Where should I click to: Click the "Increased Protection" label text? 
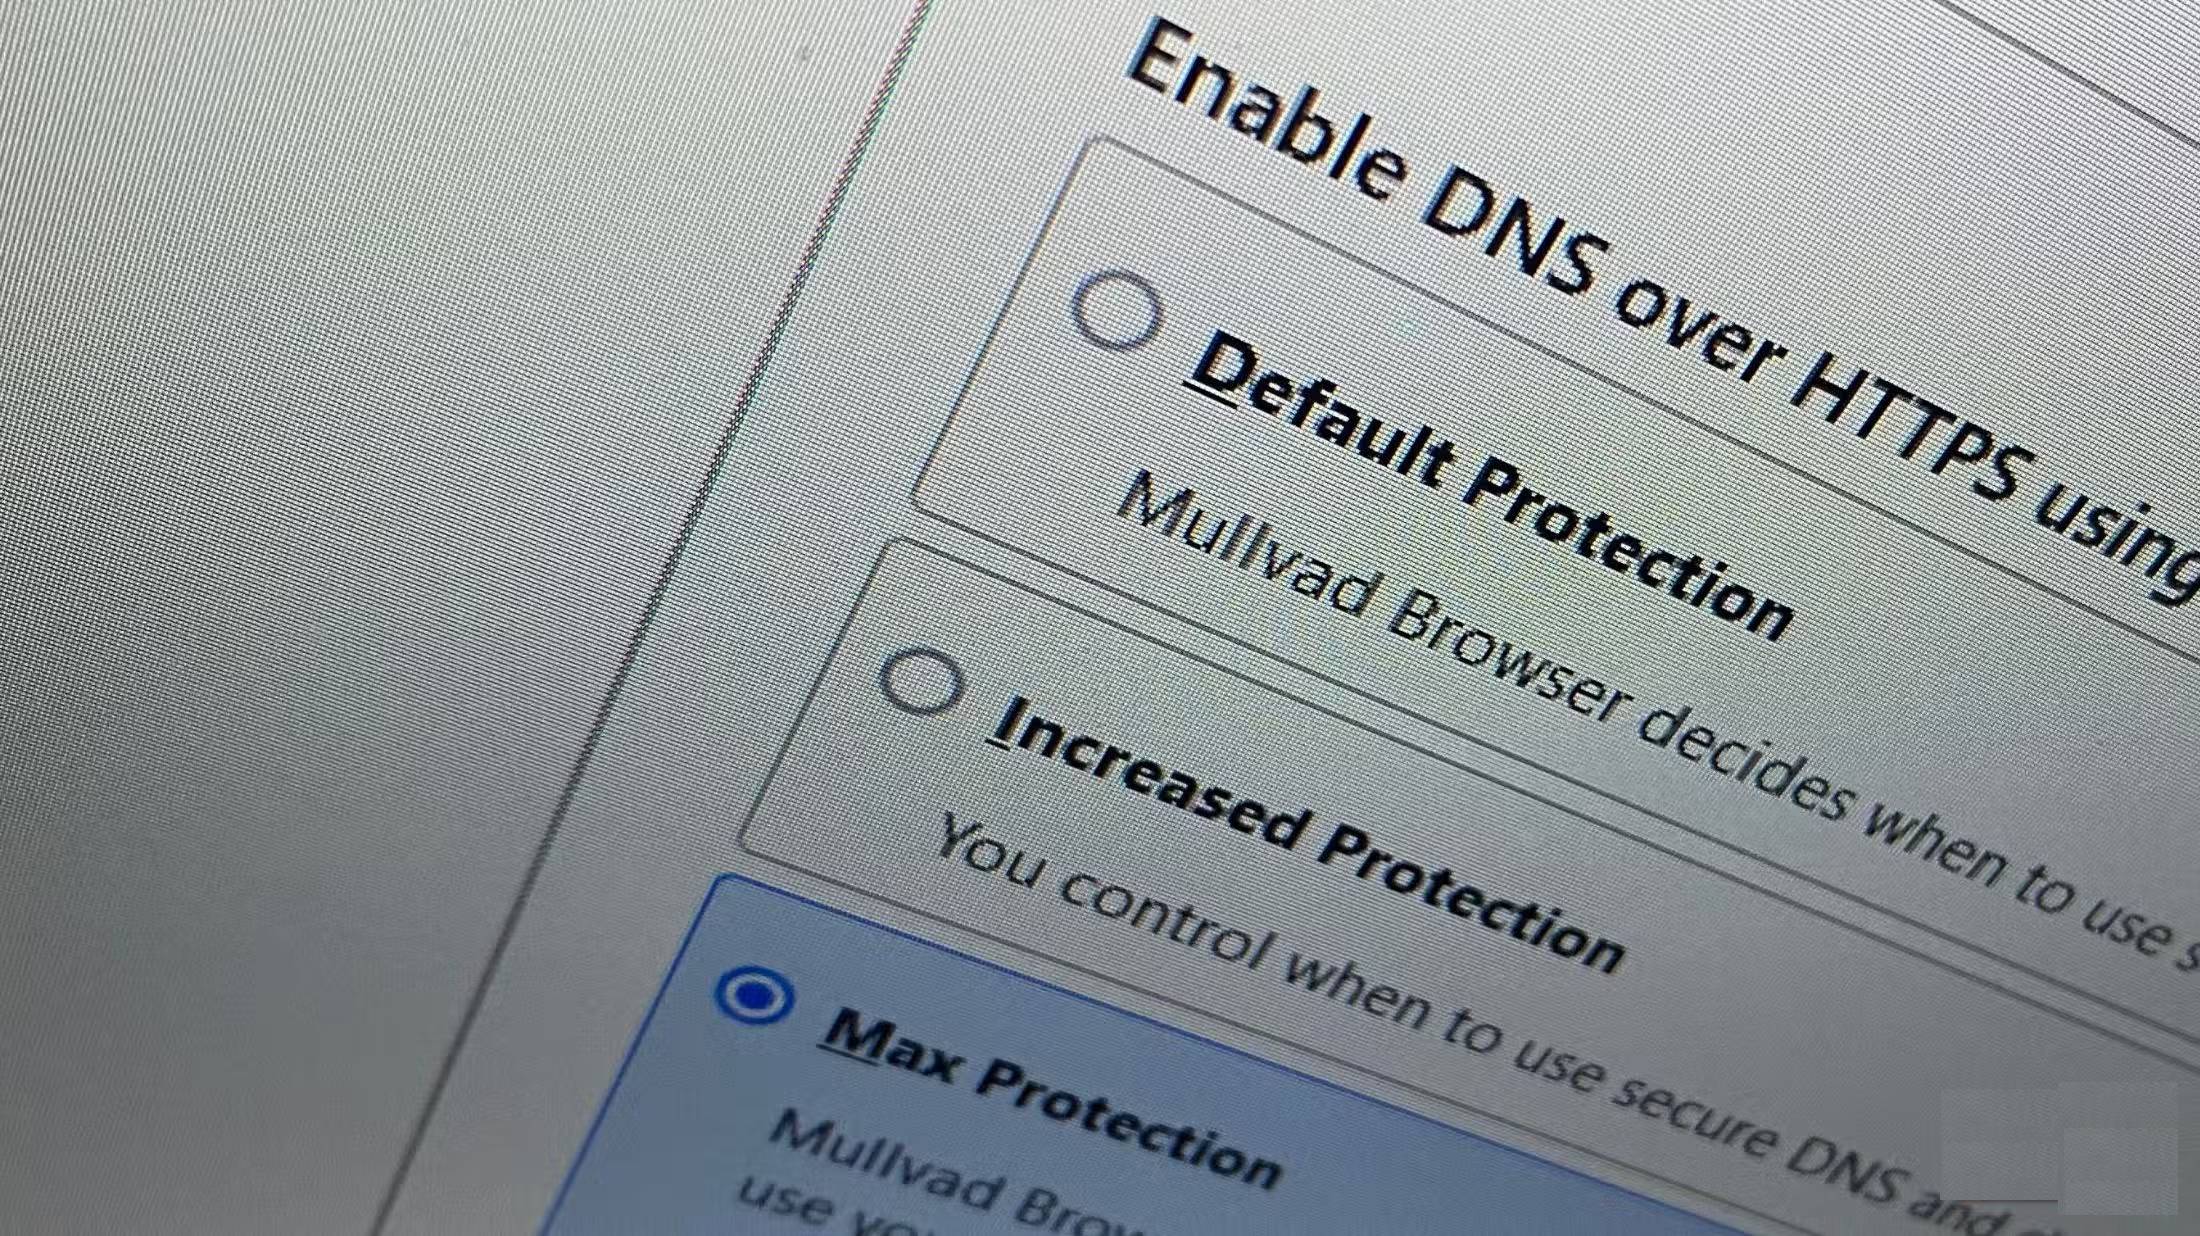tap(1305, 835)
